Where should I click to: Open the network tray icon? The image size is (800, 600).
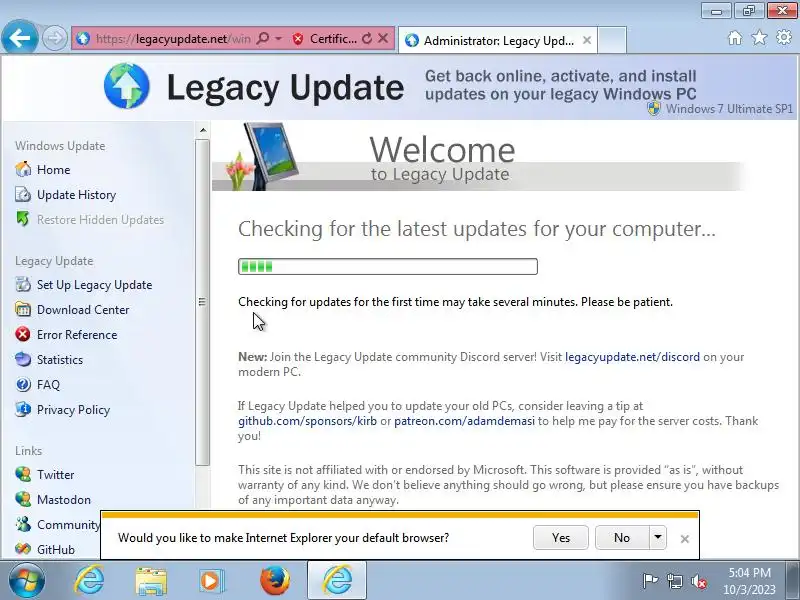click(x=674, y=581)
